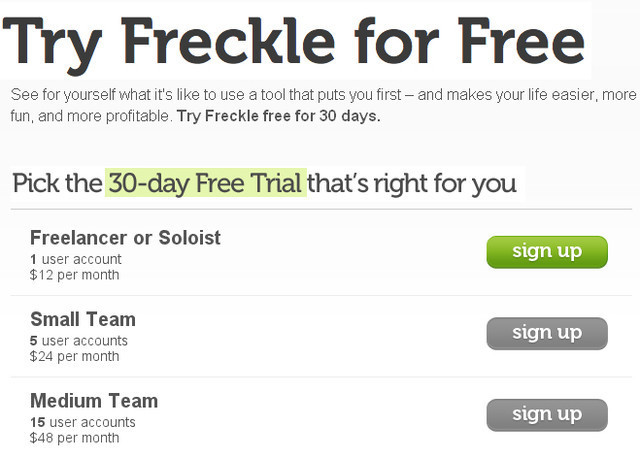Select the "Freelancer or Soloist" plan title
This screenshot has height=458, width=640.
click(125, 238)
